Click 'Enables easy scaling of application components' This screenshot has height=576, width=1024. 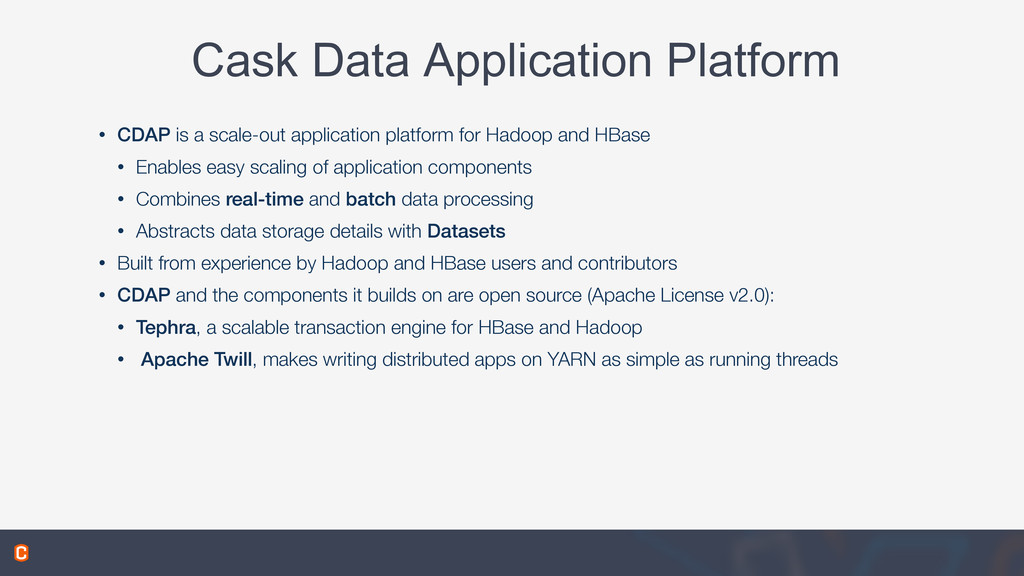tap(333, 167)
